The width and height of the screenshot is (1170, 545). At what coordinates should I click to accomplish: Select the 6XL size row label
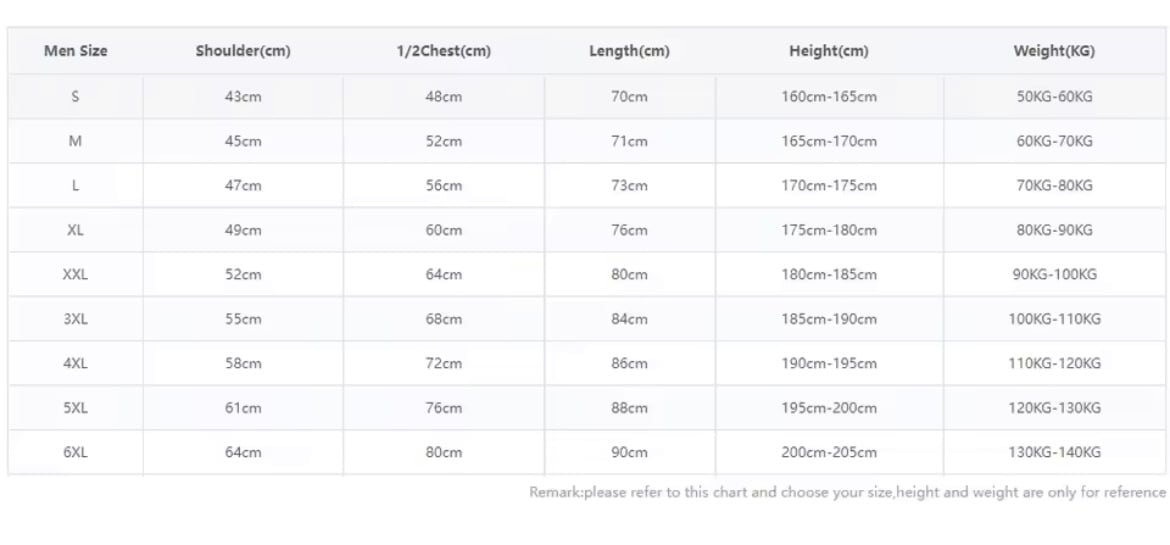click(x=75, y=452)
